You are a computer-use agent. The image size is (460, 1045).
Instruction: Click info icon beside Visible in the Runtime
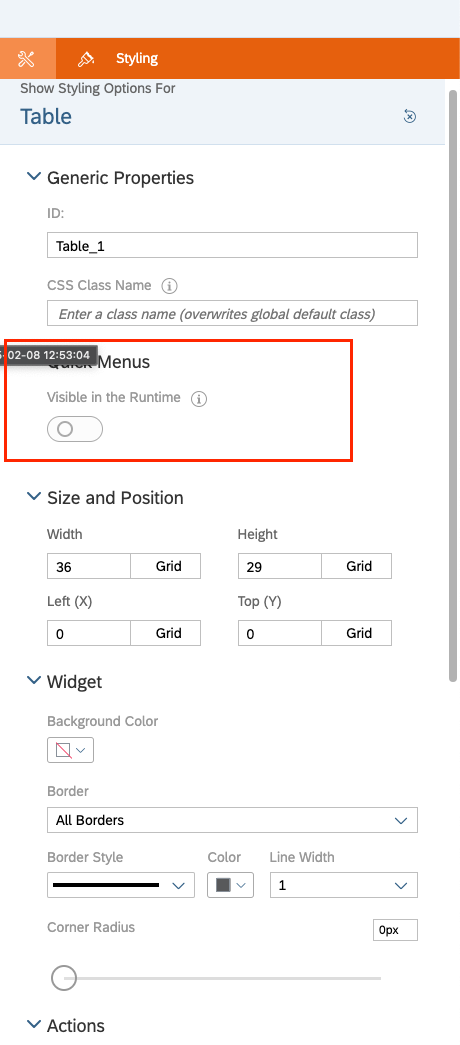tap(199, 399)
